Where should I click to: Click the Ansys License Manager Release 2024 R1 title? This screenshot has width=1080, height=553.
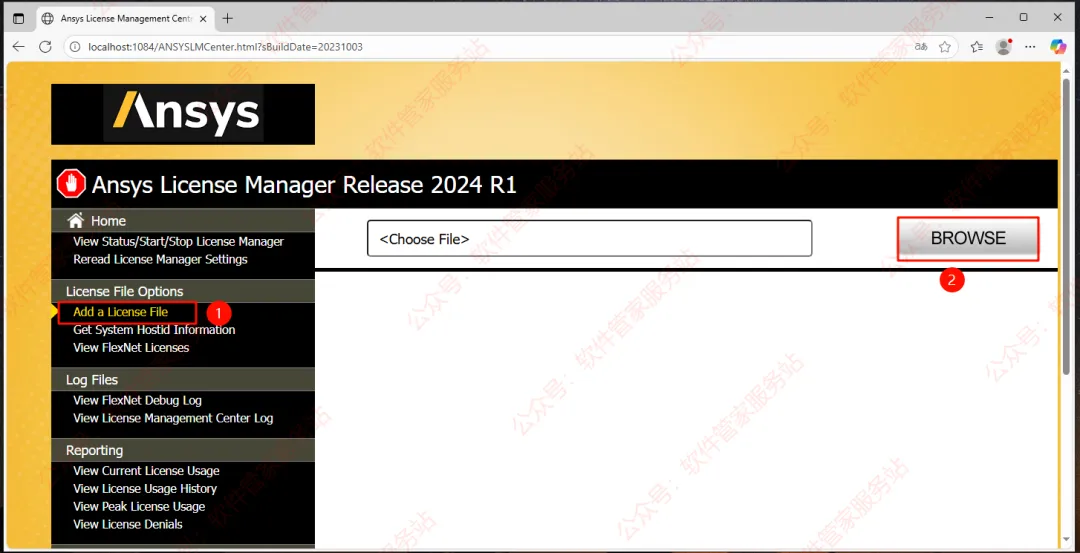coord(304,185)
